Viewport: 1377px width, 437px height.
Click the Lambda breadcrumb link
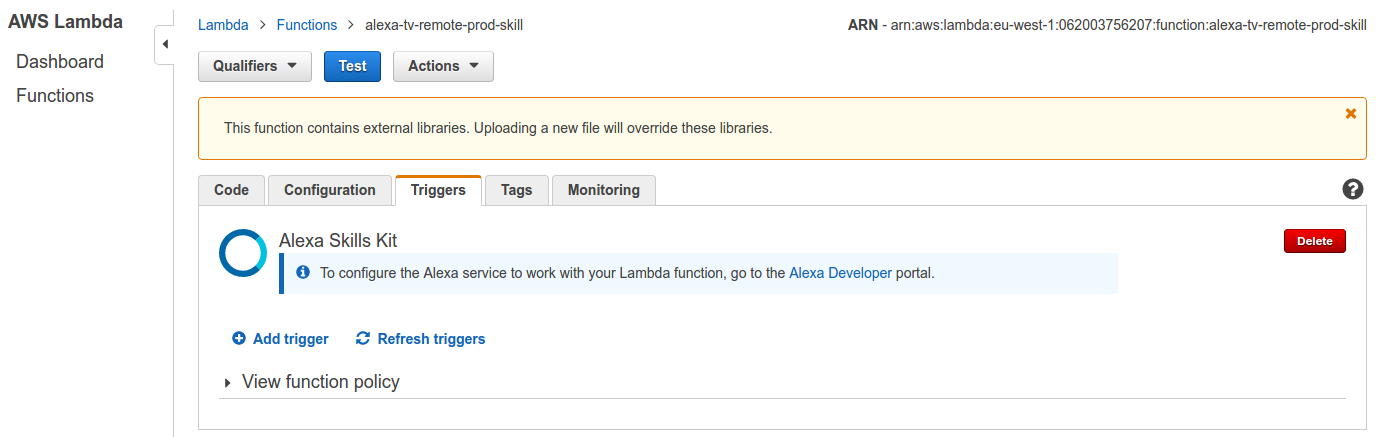point(223,24)
